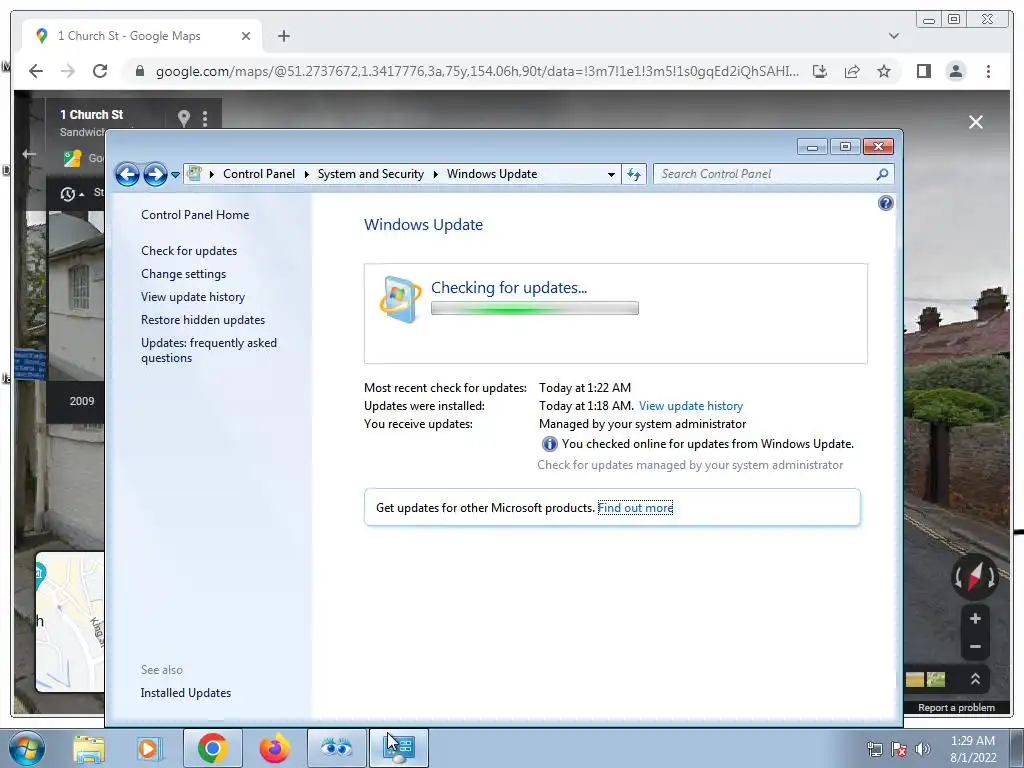Click the install app icon in Chrome omnibox
The image size is (1024, 768).
click(x=820, y=71)
